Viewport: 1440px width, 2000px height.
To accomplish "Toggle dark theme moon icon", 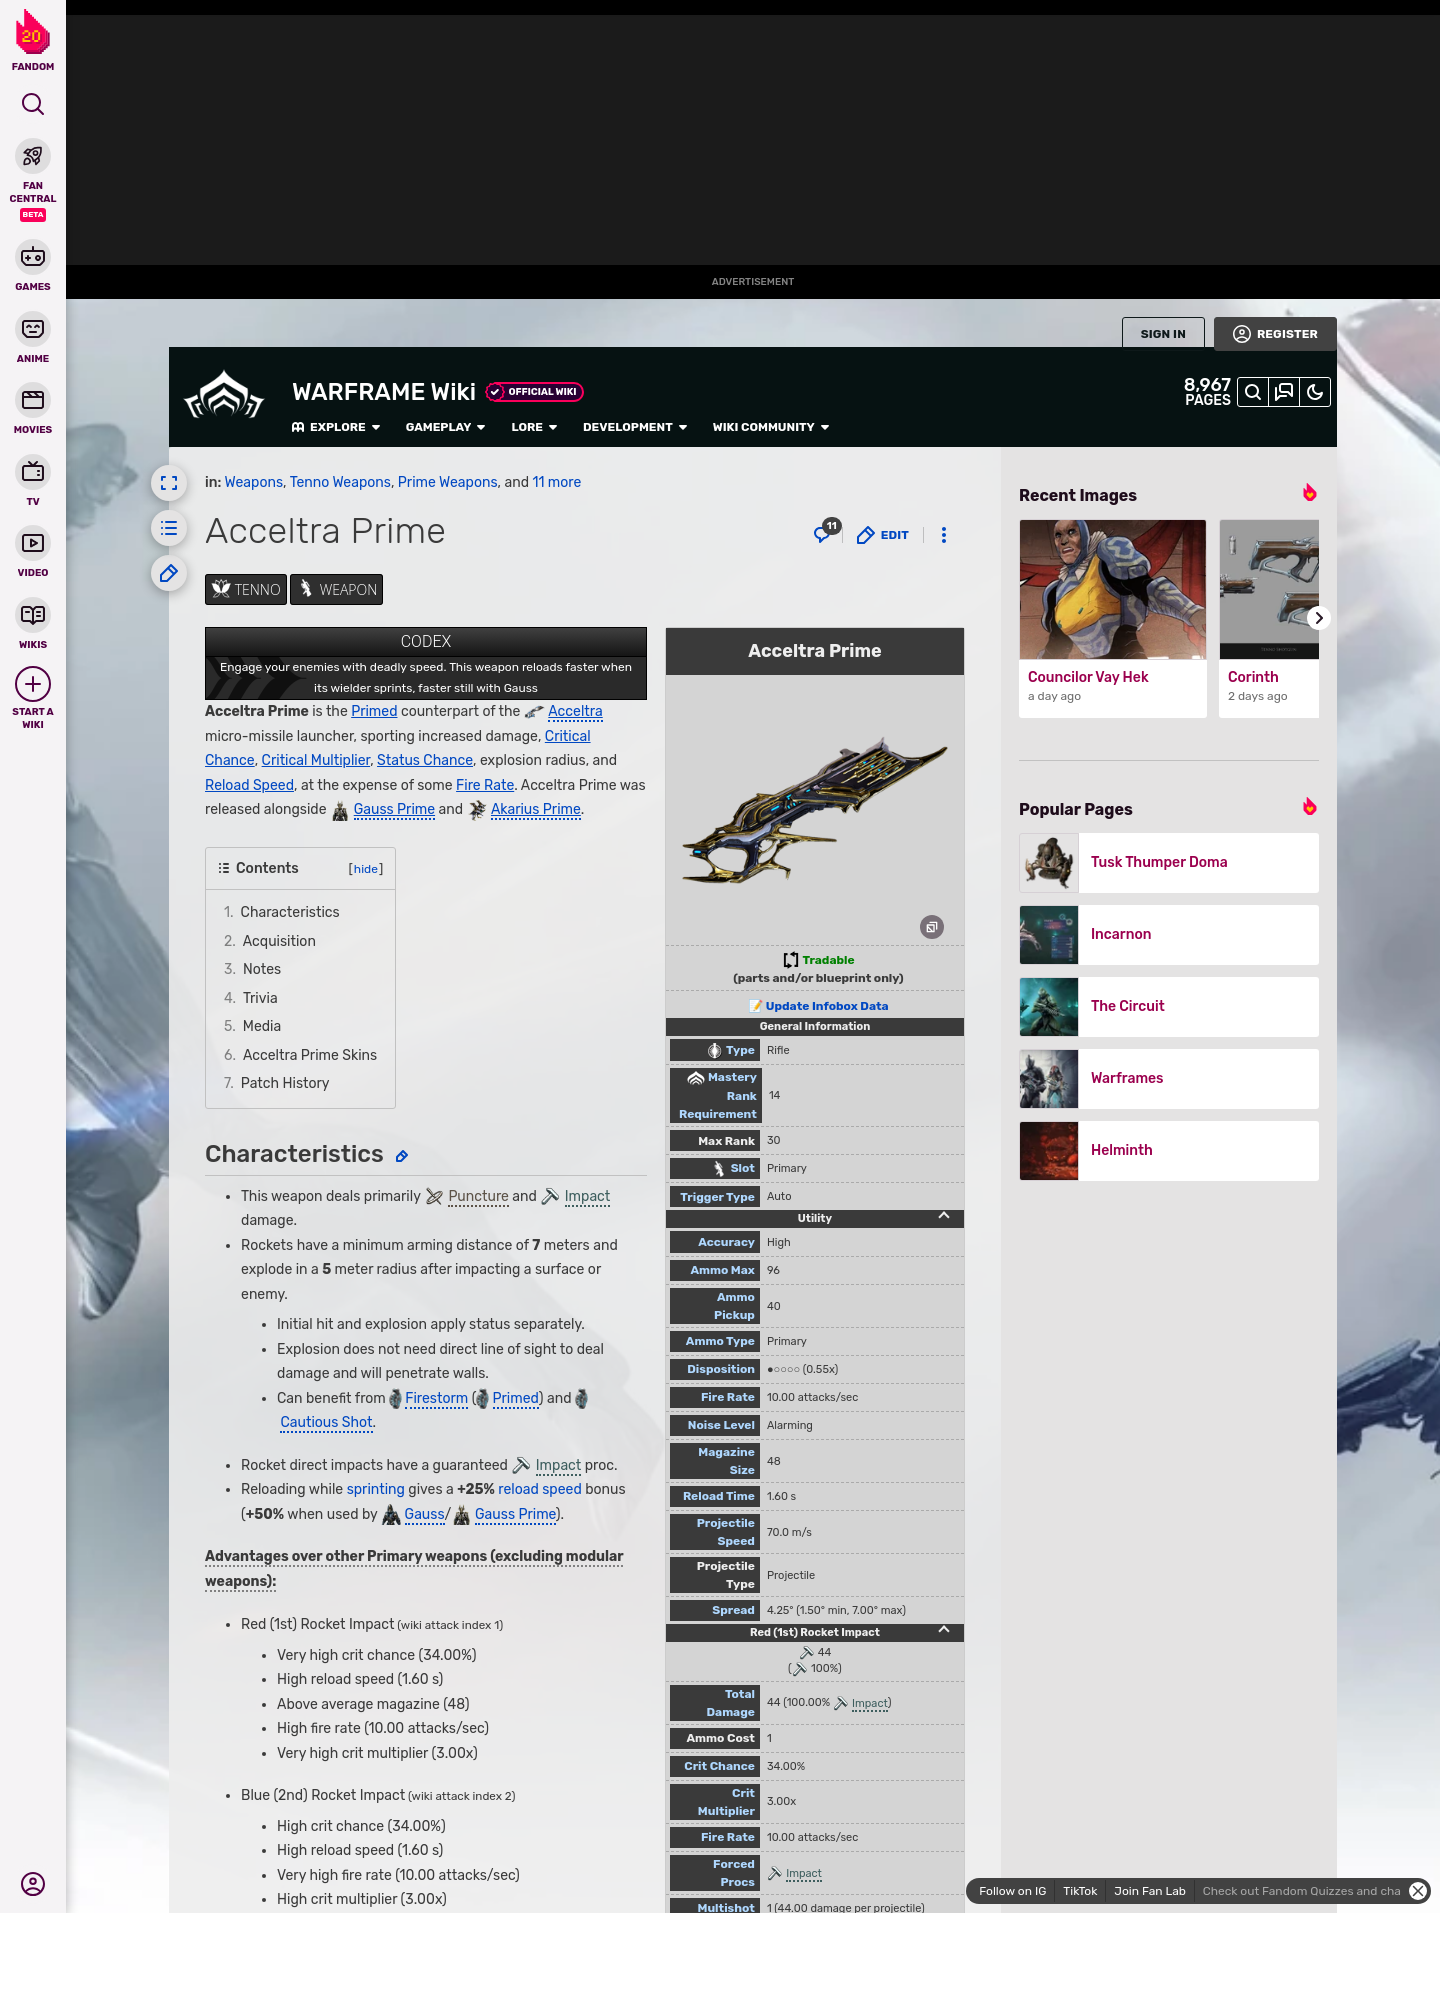I will [x=1315, y=392].
